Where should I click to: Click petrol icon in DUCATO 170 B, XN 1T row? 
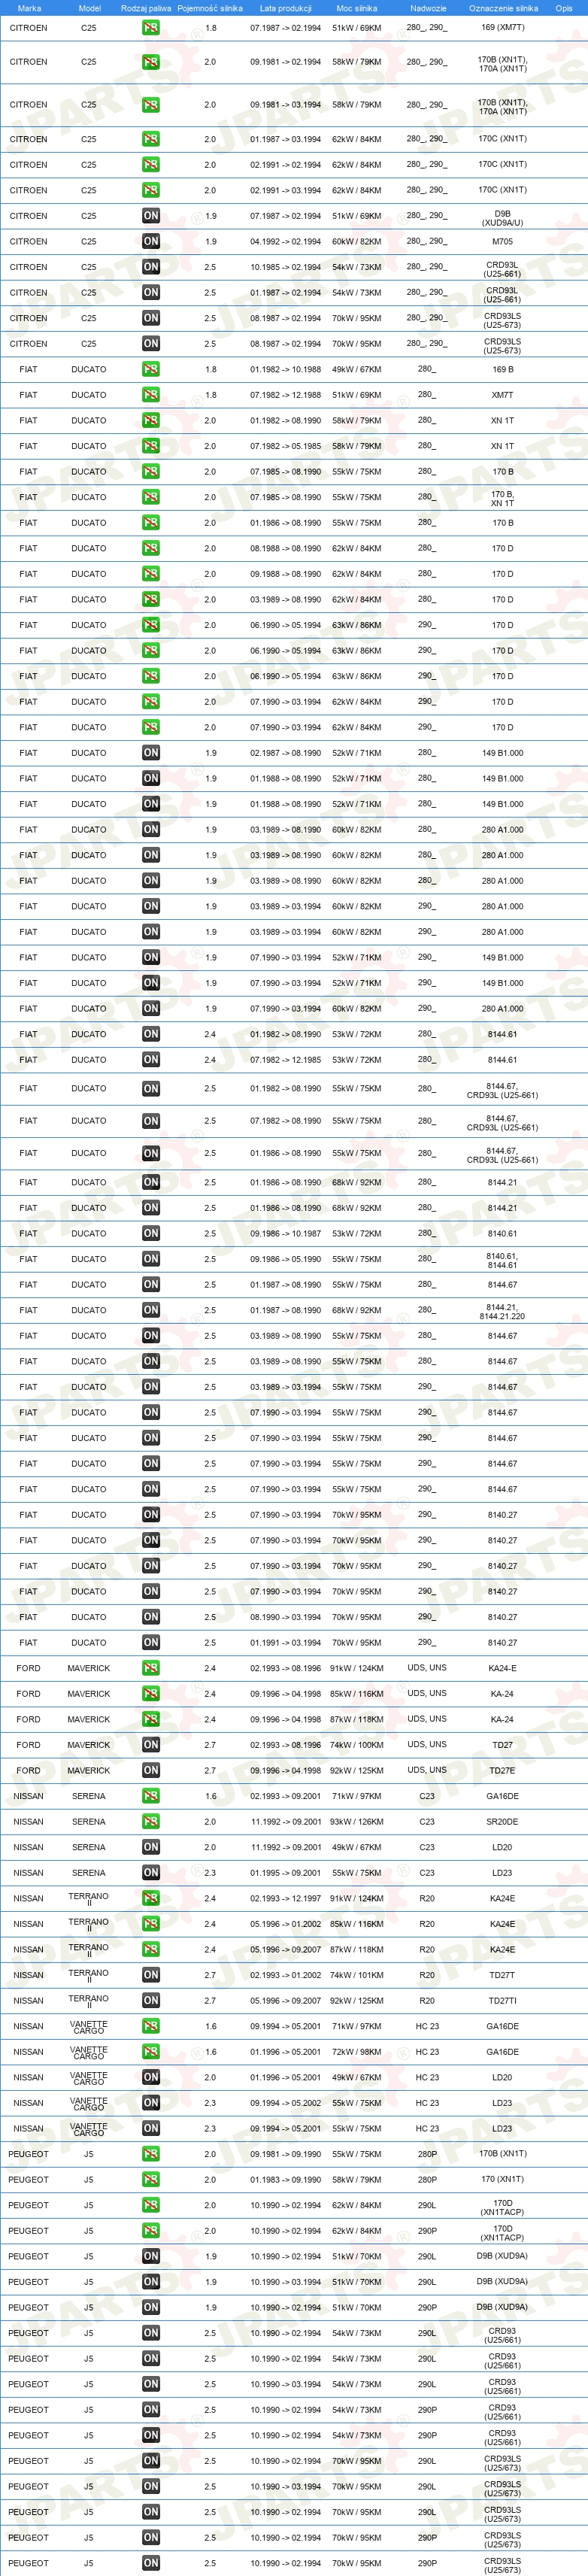[150, 497]
